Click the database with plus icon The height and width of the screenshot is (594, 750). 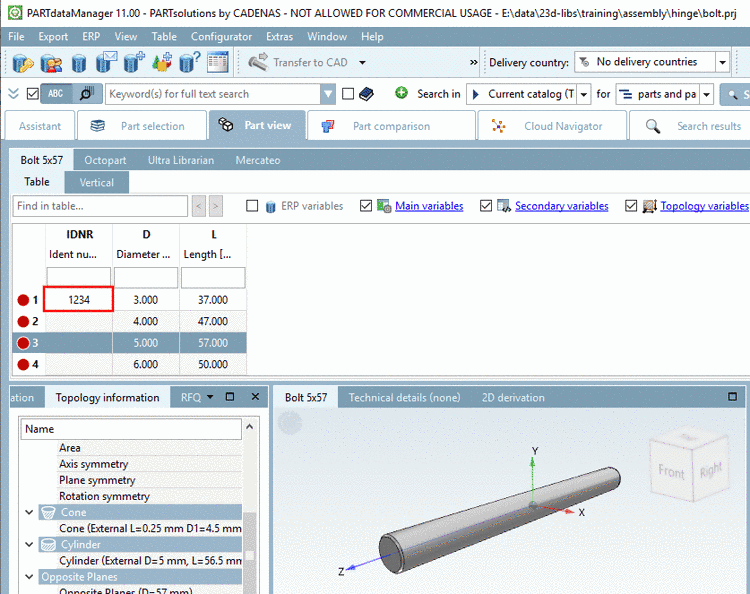pyautogui.click(x=134, y=62)
